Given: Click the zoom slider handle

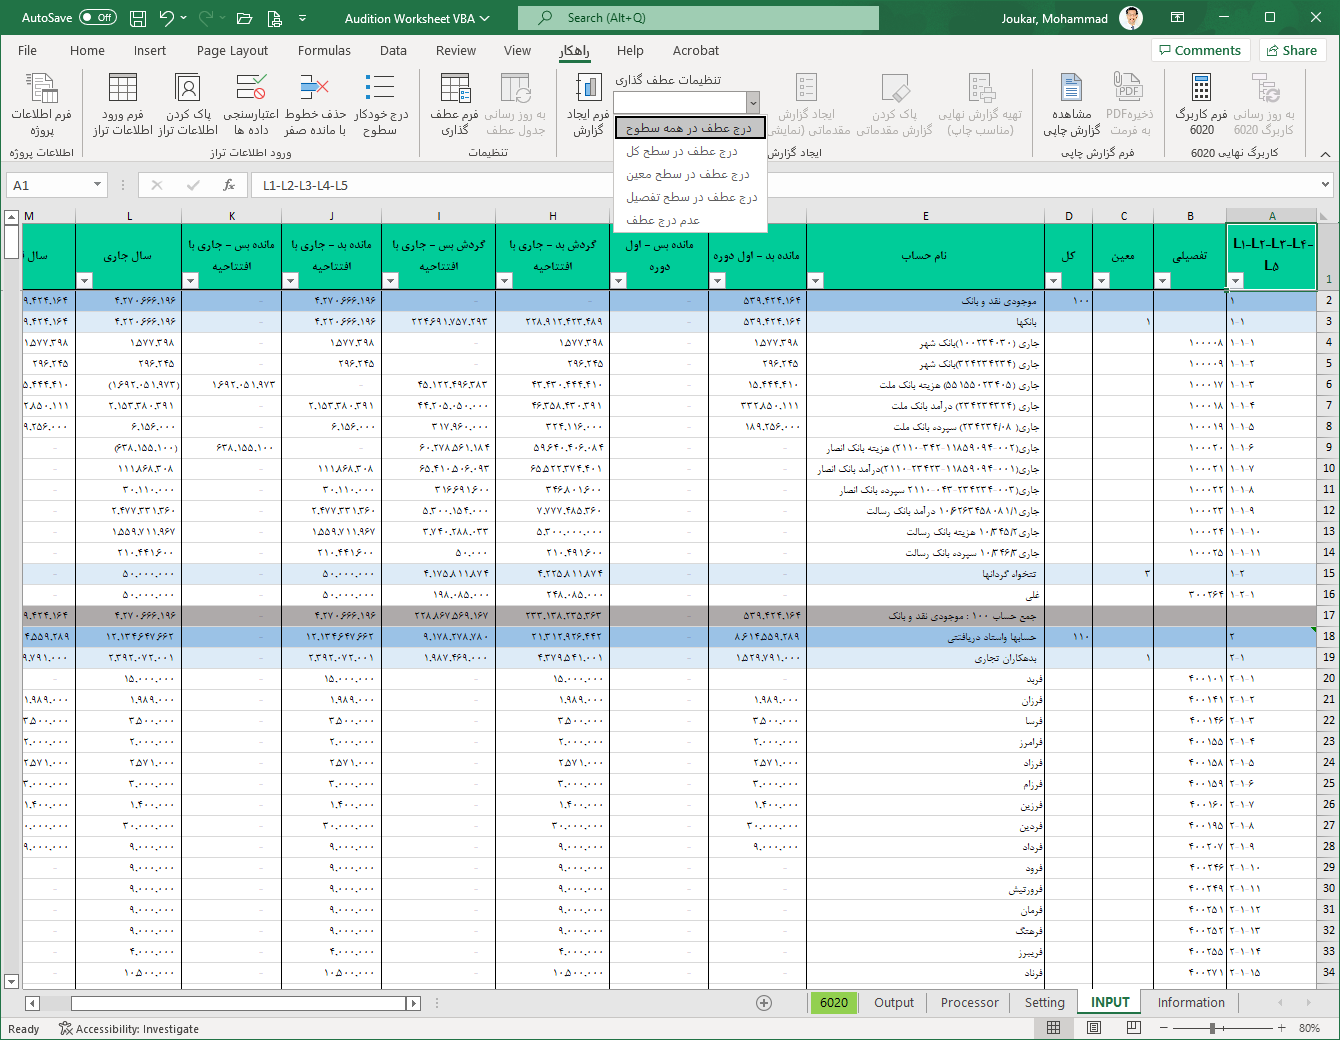Looking at the screenshot, I should coord(1212,1028).
